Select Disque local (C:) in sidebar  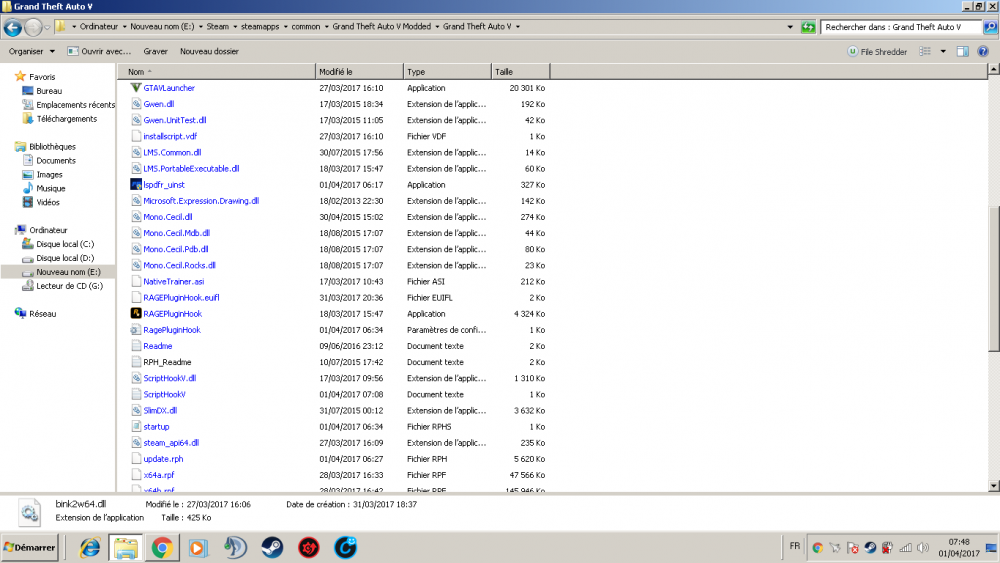tap(64, 244)
